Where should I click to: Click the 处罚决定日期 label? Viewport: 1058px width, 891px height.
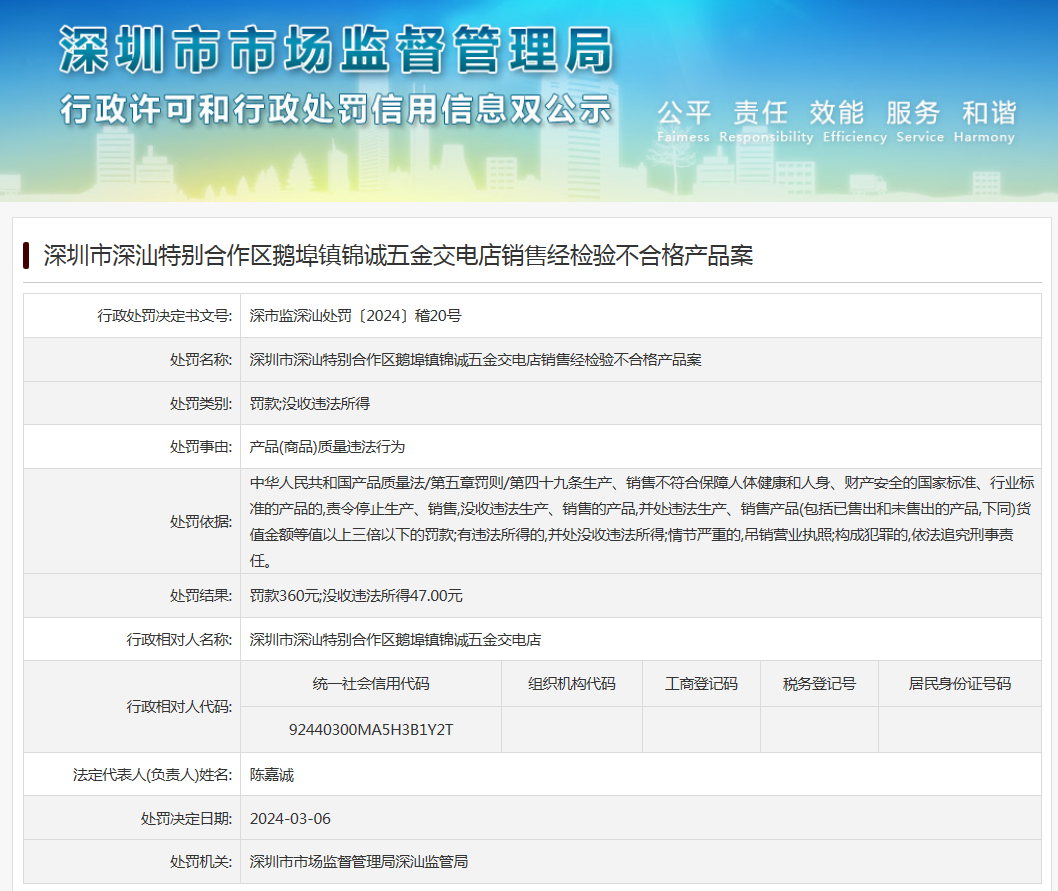[186, 819]
